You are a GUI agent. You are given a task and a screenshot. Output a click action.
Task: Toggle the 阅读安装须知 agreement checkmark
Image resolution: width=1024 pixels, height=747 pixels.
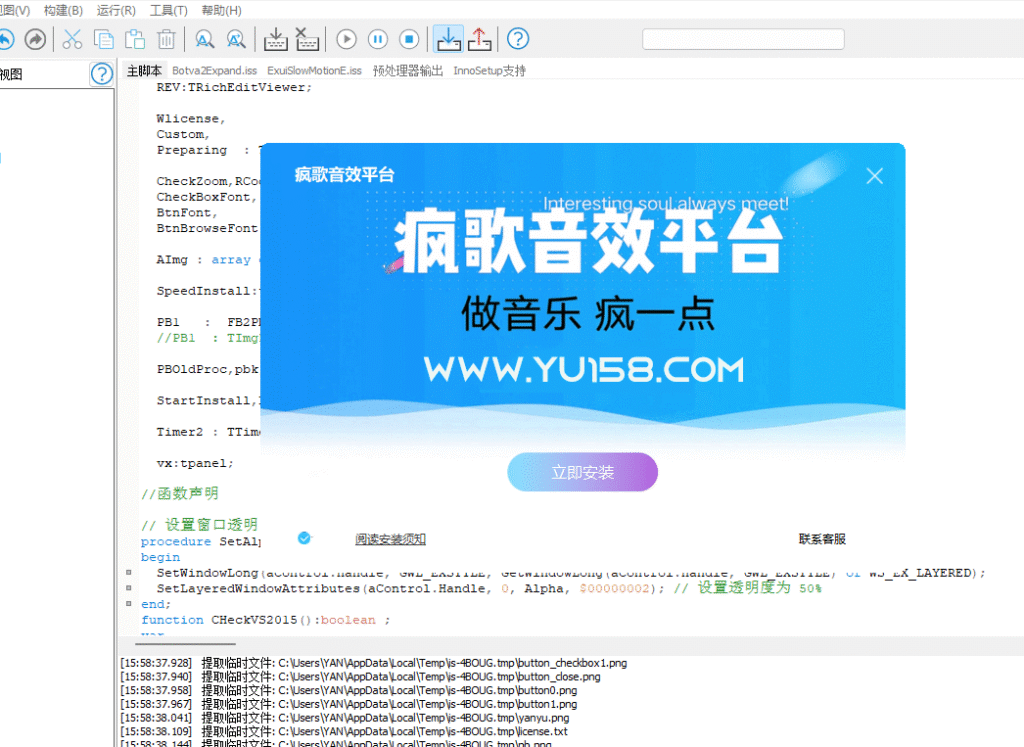click(x=304, y=537)
